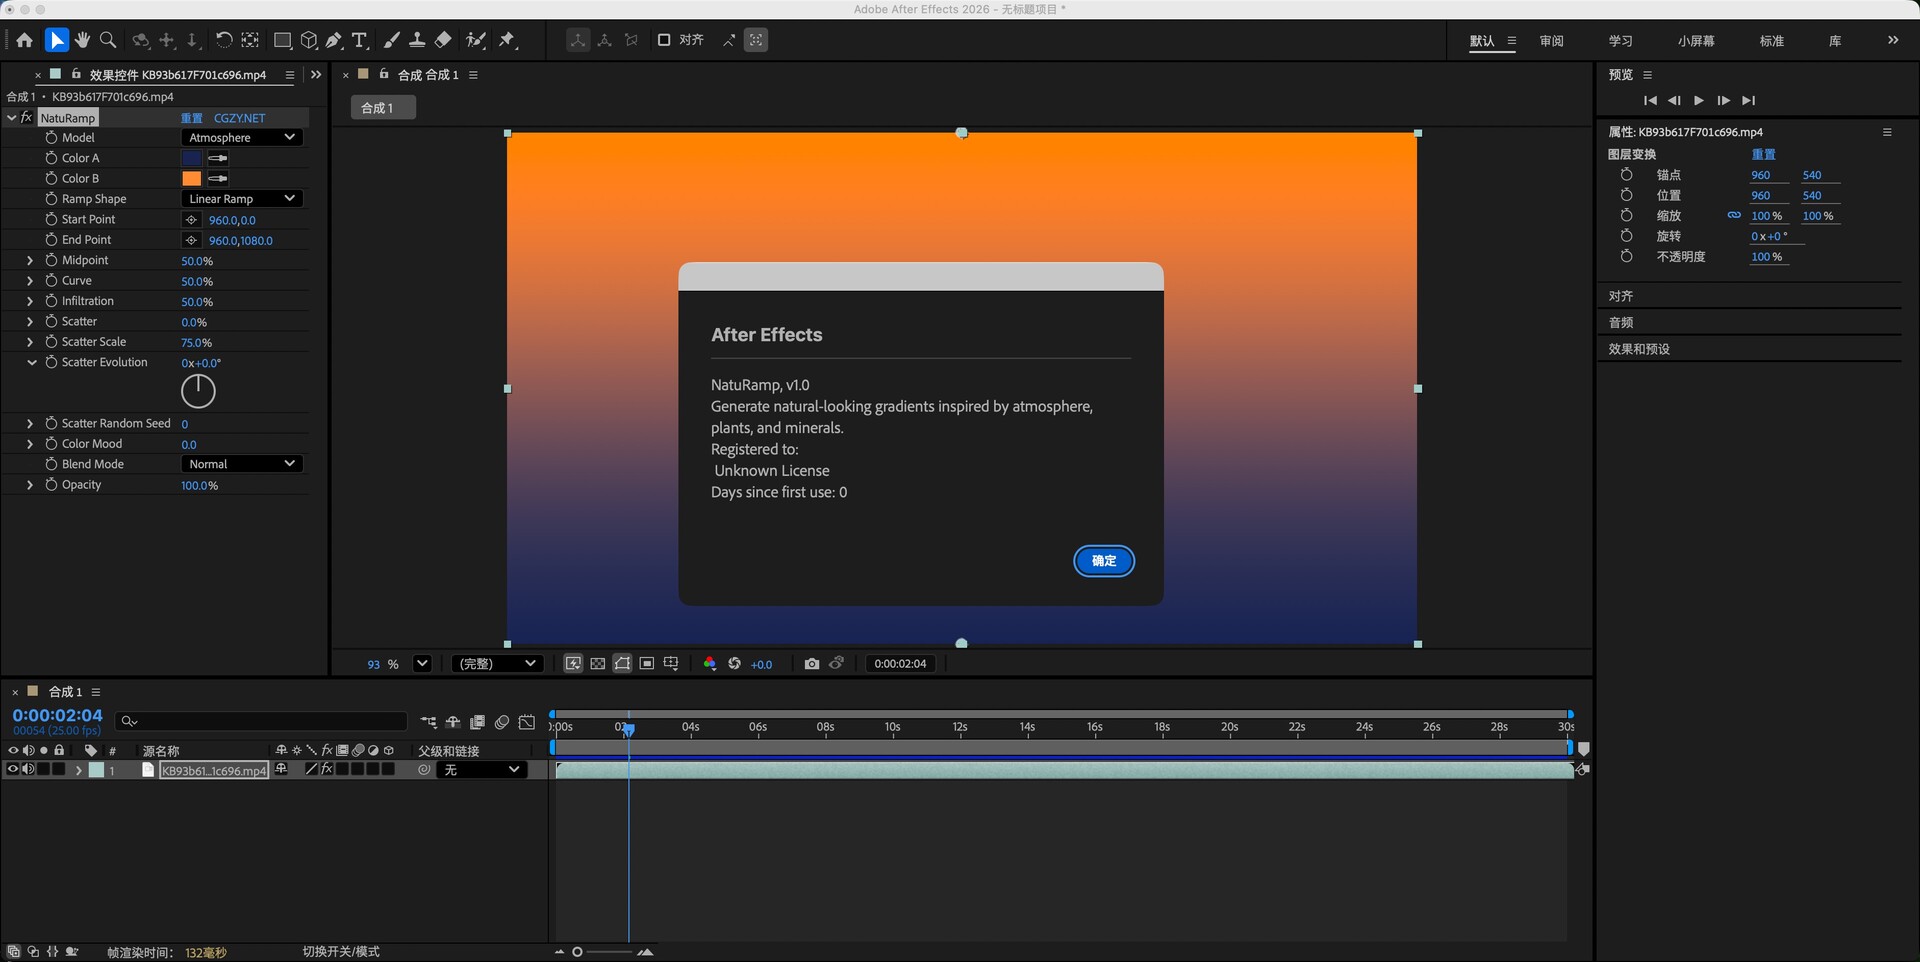Toggle NatuRamp effect fx switch
Image resolution: width=1920 pixels, height=962 pixels.
[x=27, y=118]
